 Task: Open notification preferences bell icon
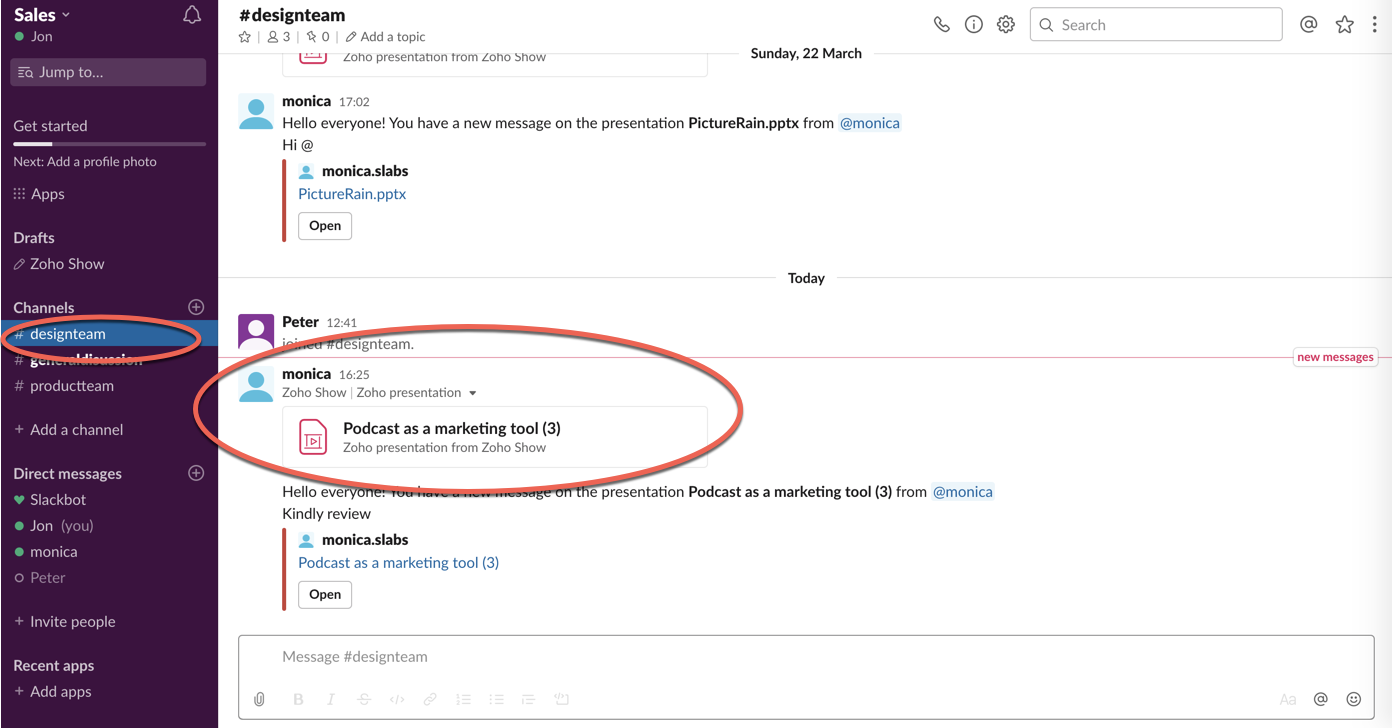(192, 15)
